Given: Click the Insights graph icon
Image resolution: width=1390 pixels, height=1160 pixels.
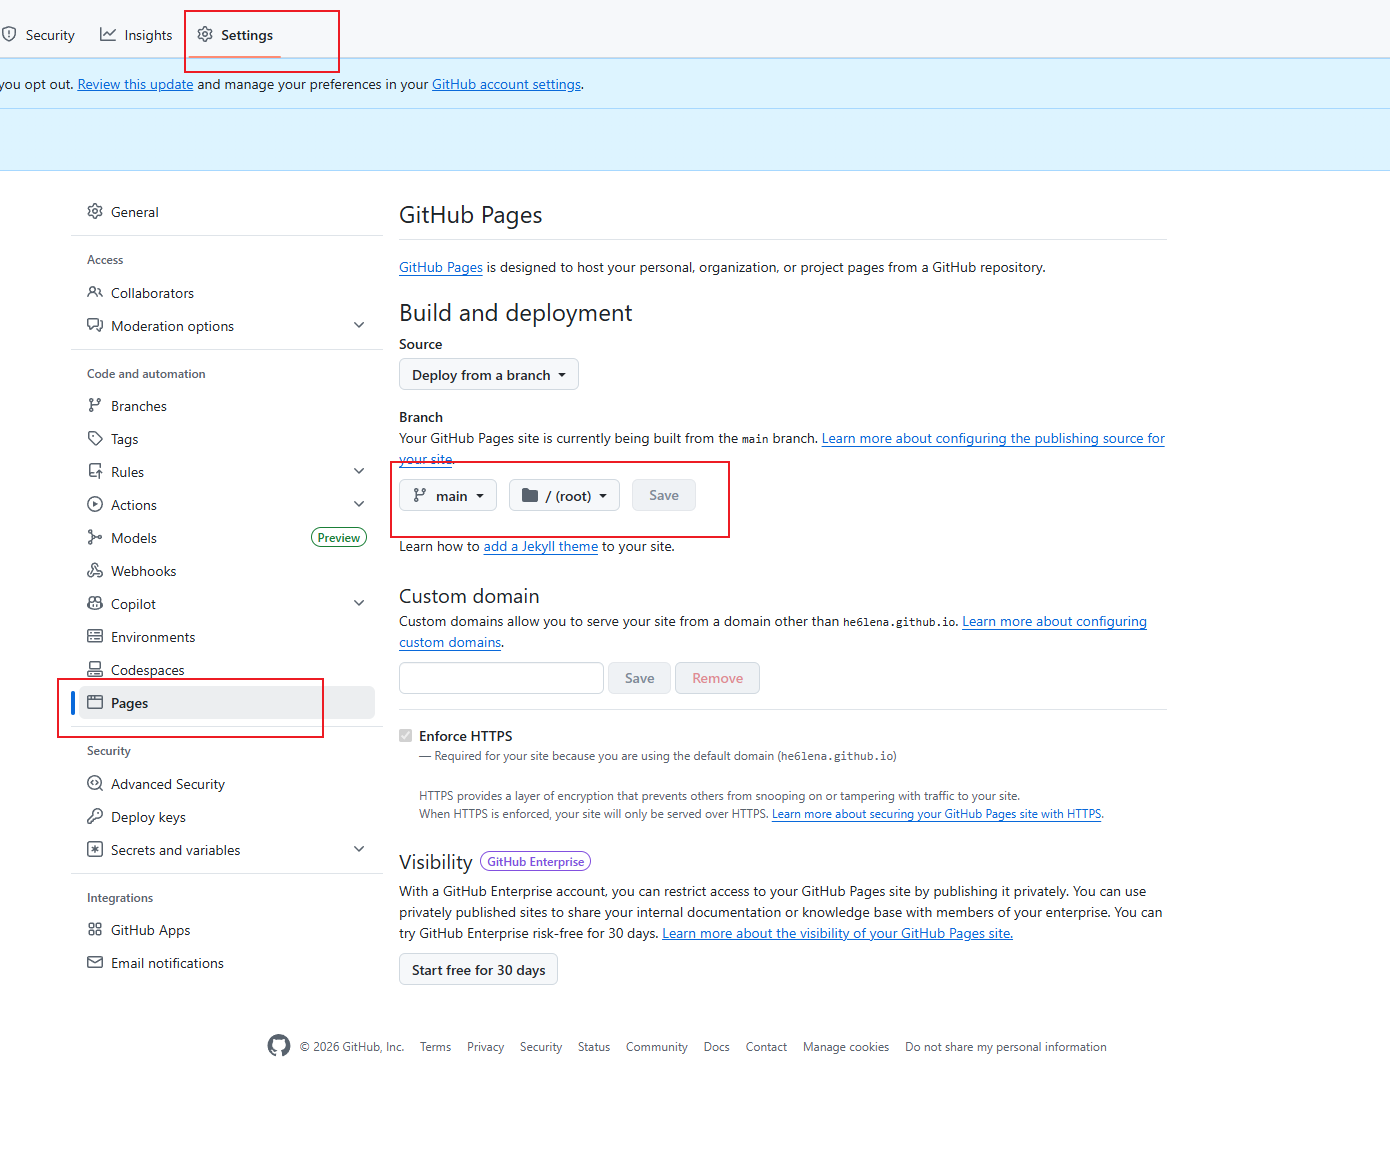Looking at the screenshot, I should pos(108,35).
